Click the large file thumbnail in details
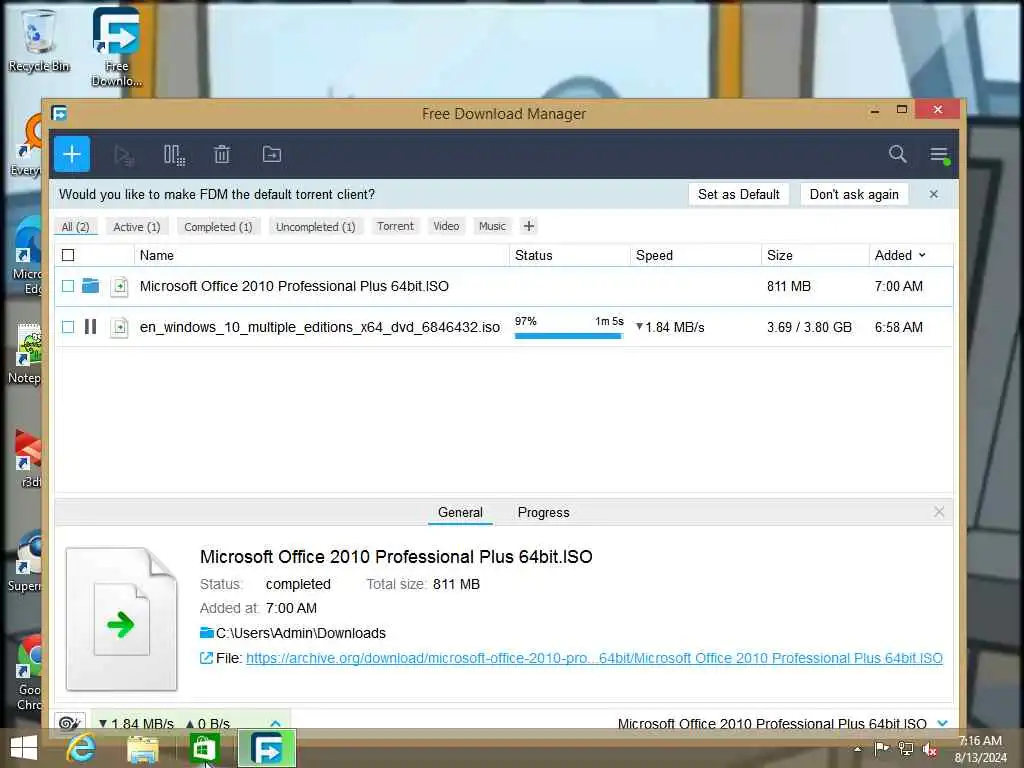 [x=121, y=618]
